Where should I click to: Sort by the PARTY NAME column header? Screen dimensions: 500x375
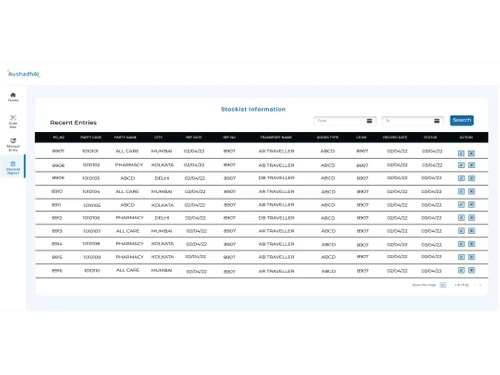125,137
